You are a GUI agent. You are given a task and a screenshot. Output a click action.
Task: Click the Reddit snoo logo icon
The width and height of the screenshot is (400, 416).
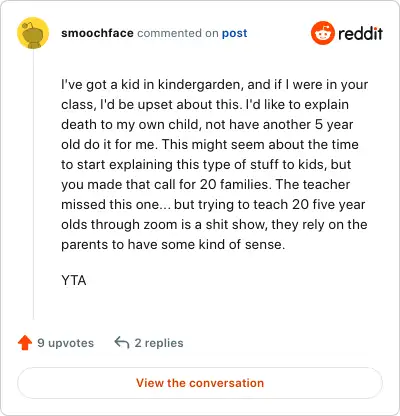click(x=322, y=33)
